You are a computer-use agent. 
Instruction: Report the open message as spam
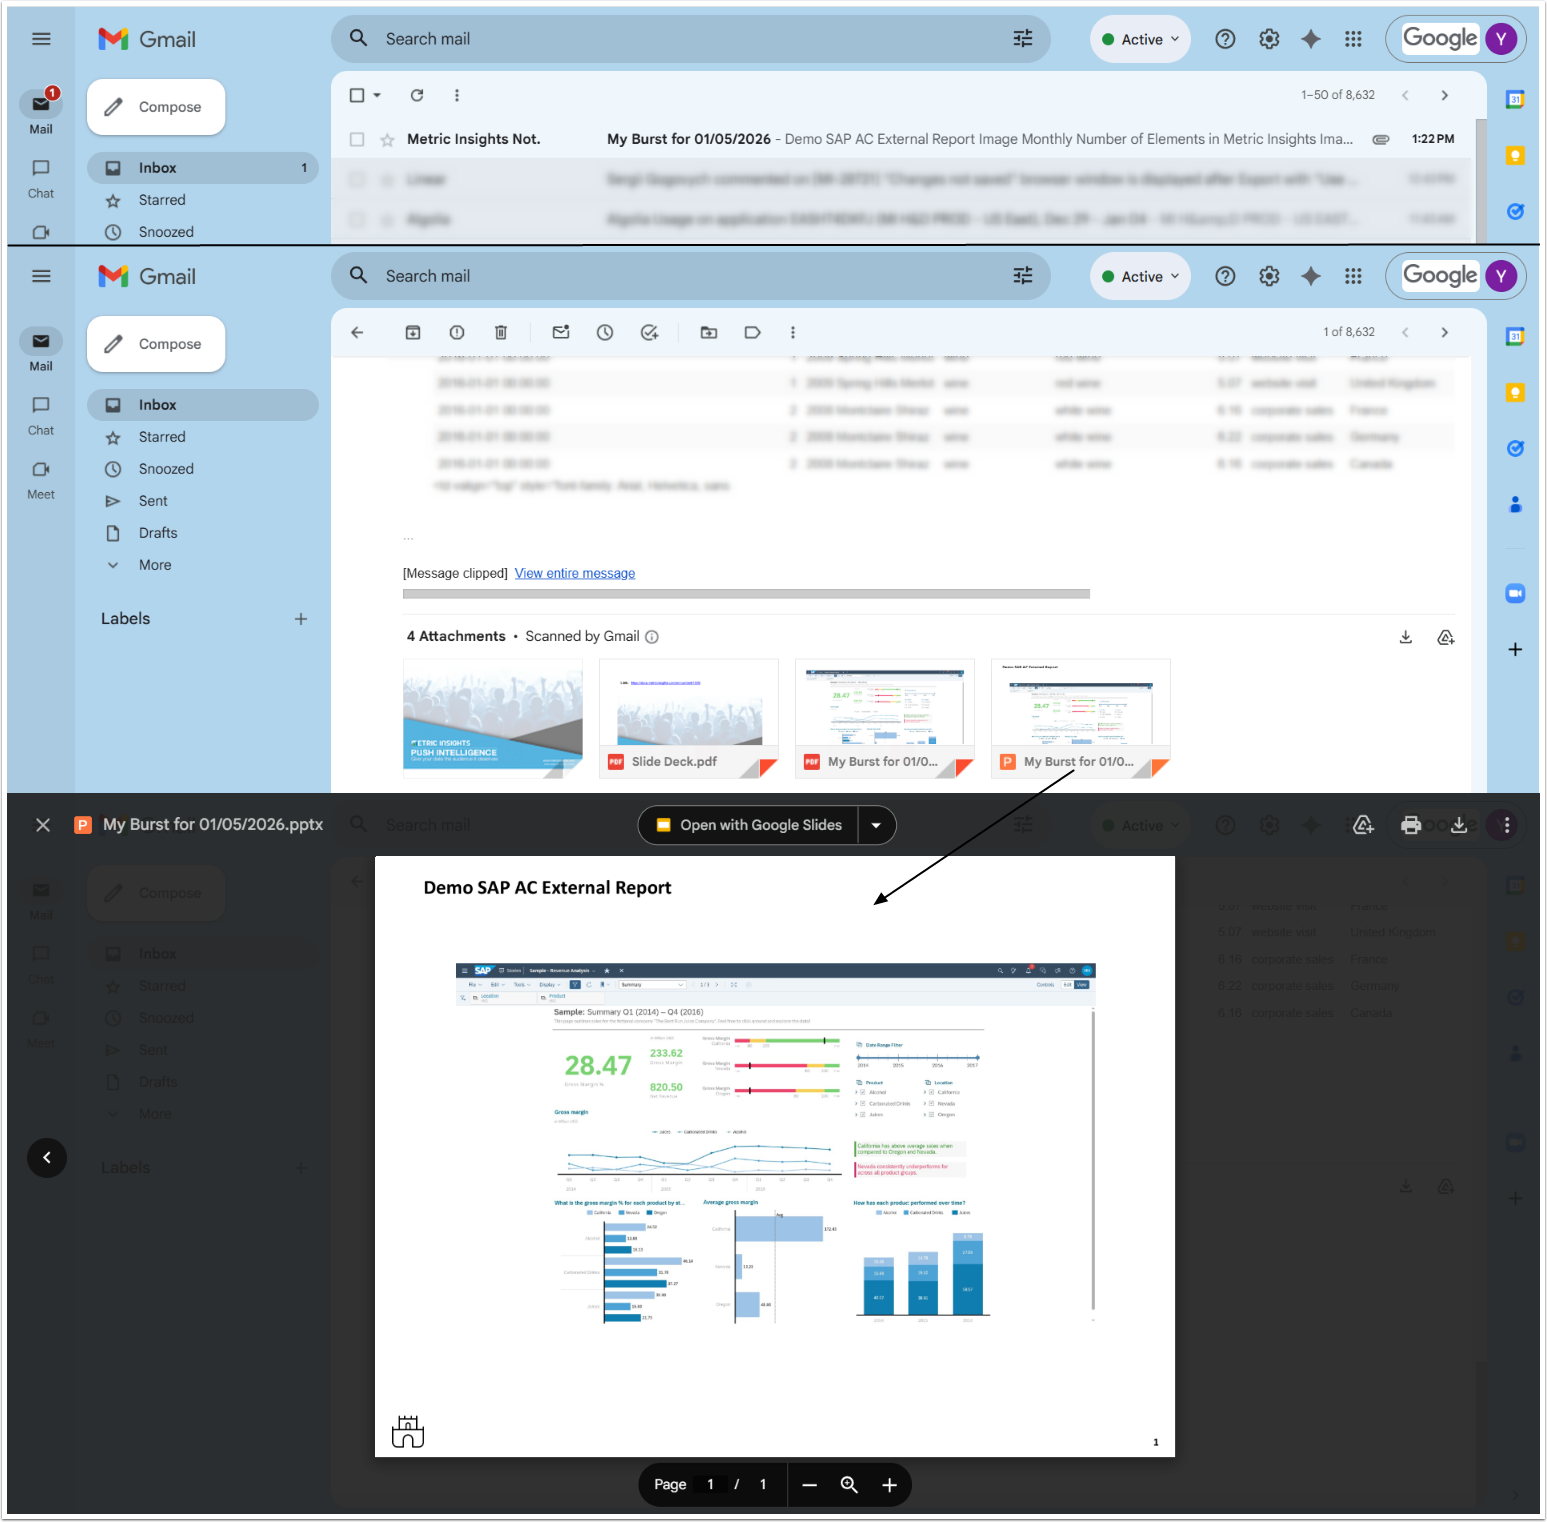point(457,332)
